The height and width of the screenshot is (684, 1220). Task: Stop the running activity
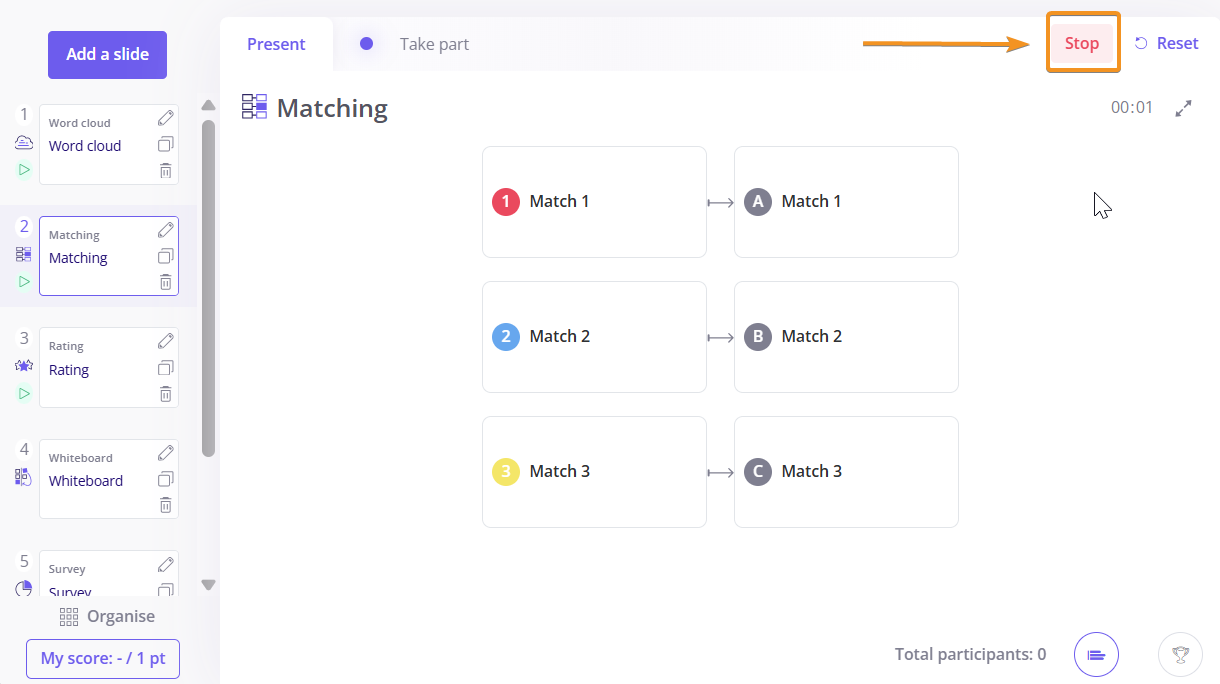[1082, 43]
